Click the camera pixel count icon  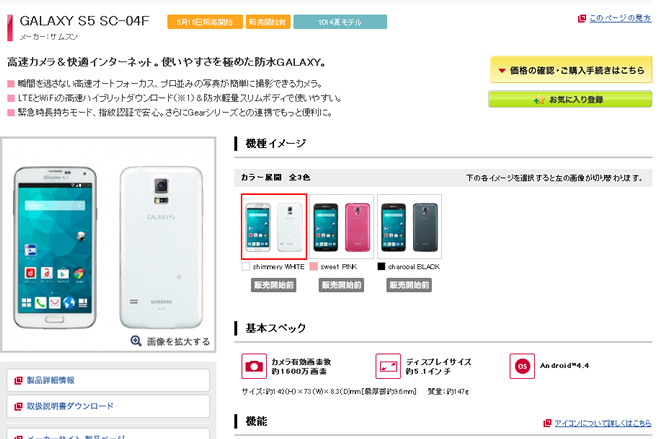click(254, 366)
